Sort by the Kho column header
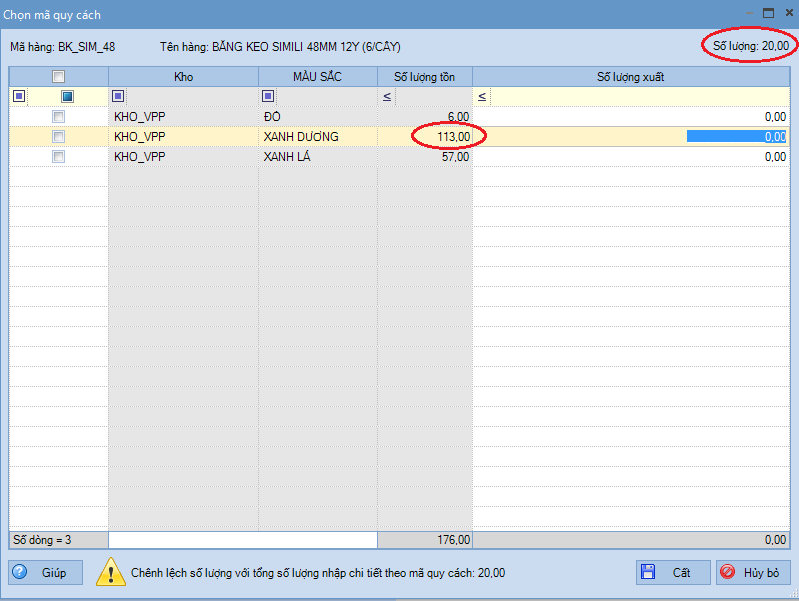Screen dimensions: 799x601 tap(183, 76)
